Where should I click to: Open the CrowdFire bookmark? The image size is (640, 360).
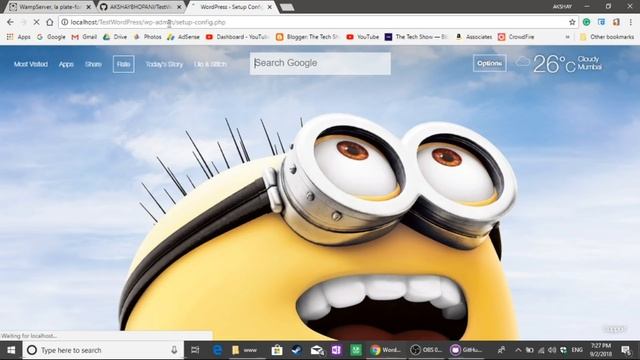(516, 37)
